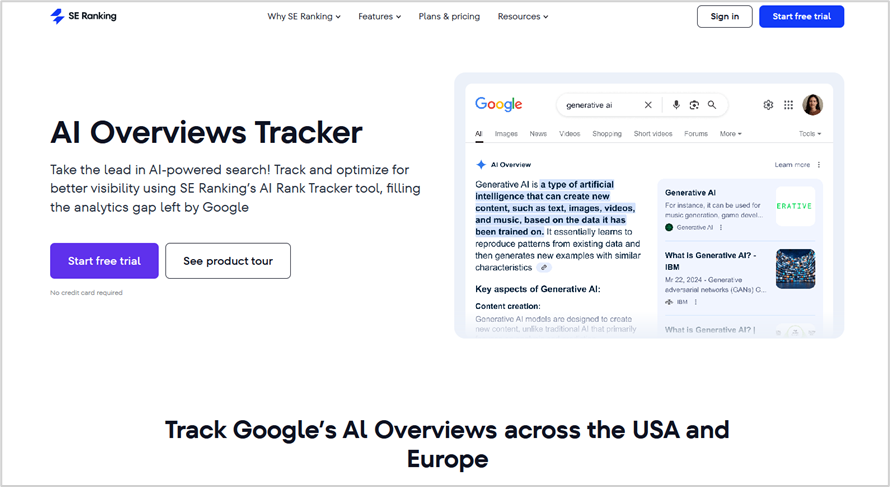Expand the Why SE Ranking menu

[304, 16]
